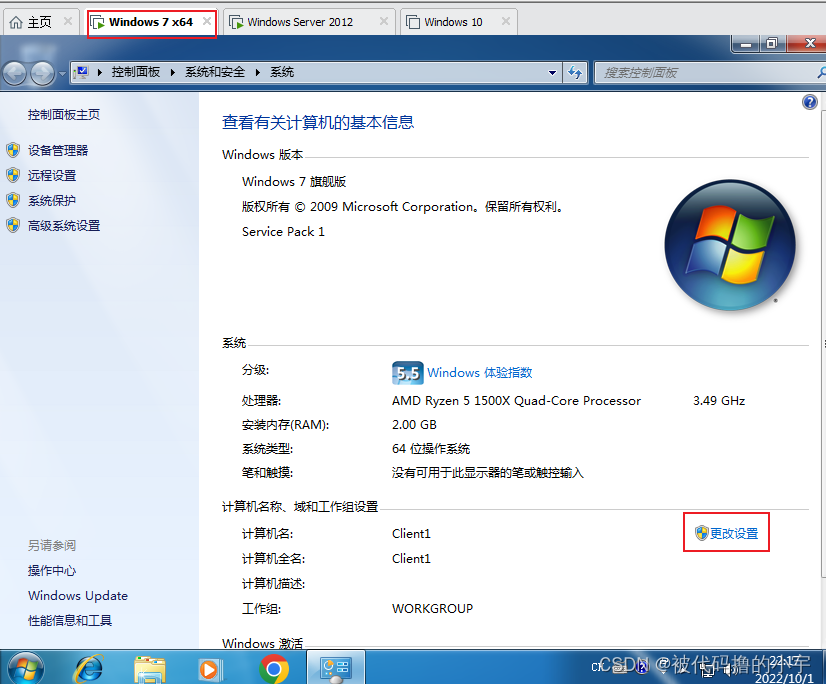
Task: Click the Control Panel taskbar button
Action: pyautogui.click(x=336, y=668)
